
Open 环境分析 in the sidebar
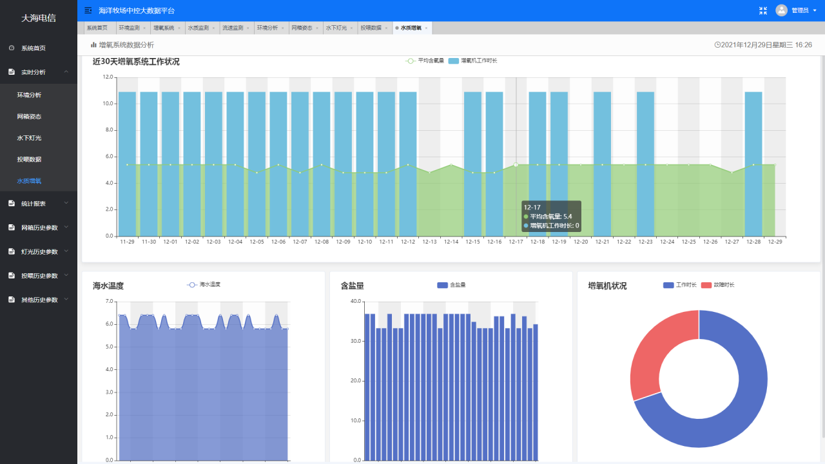coord(29,95)
